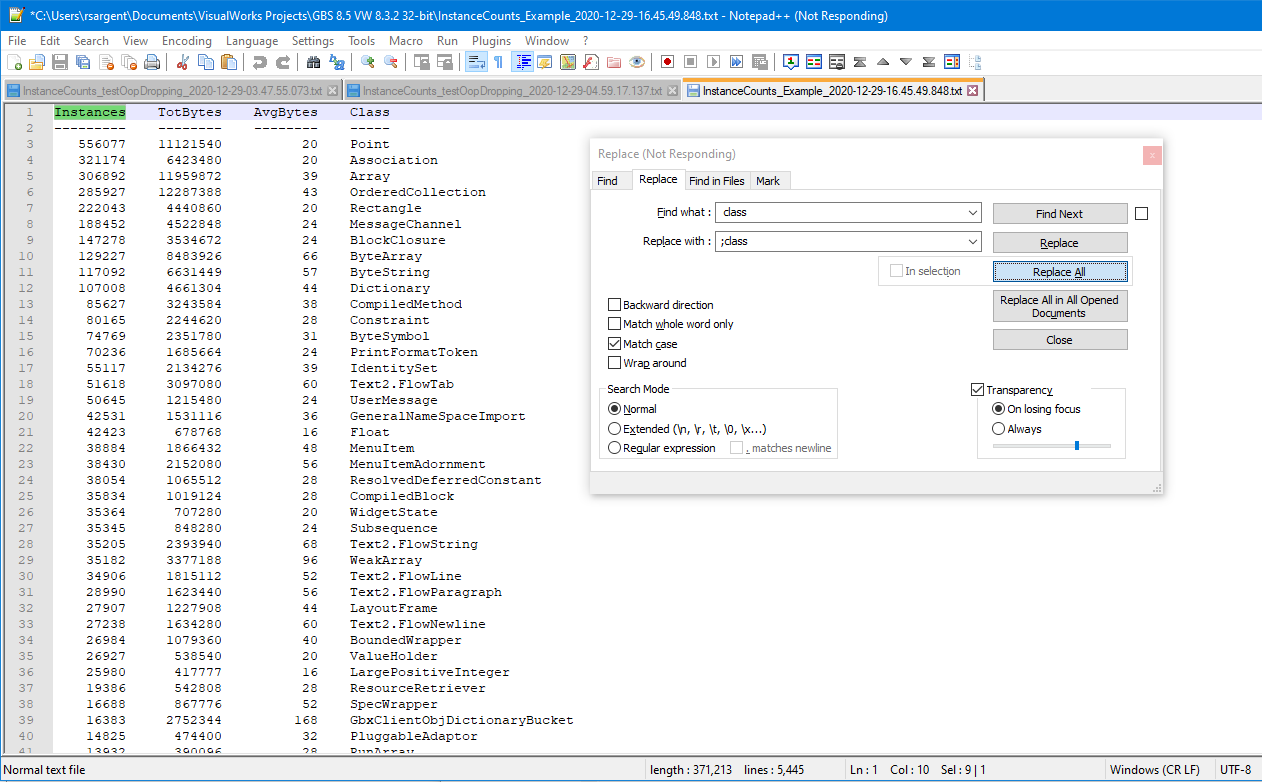Playback the recorded macro
This screenshot has width=1262, height=782.
click(x=712, y=61)
